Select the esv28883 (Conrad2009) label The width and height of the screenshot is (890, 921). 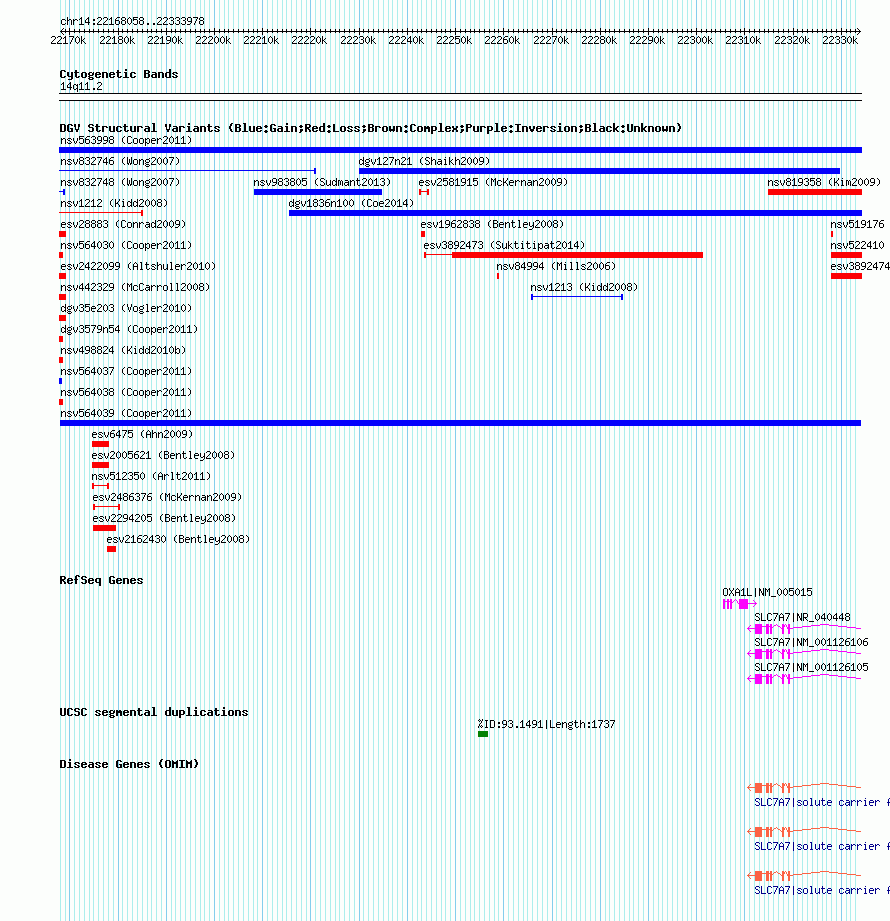coord(123,224)
